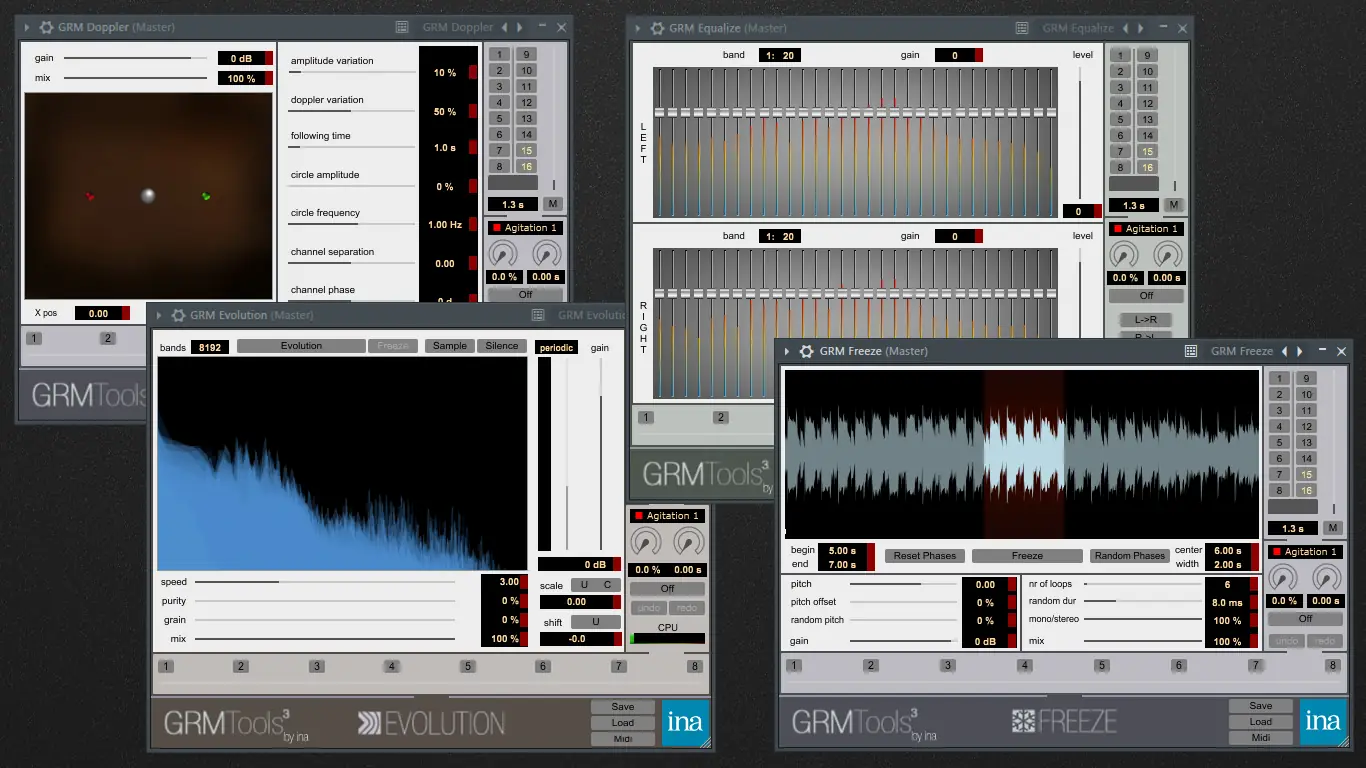Toggle Agitation 1 in GRM Freeze

[x=1306, y=551]
